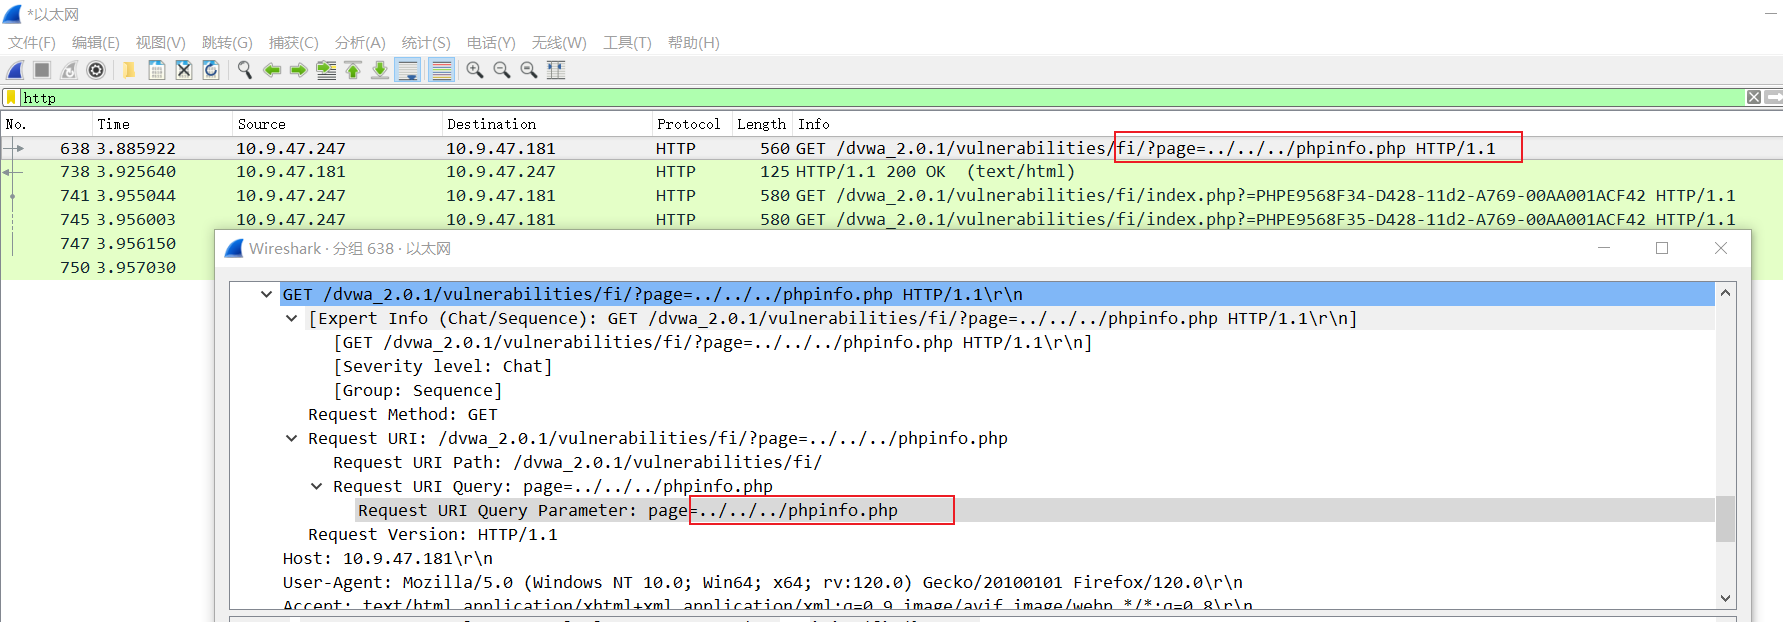The image size is (1783, 622).
Task: Select packet 738 HTTP 200 OK row
Action: (x=891, y=172)
